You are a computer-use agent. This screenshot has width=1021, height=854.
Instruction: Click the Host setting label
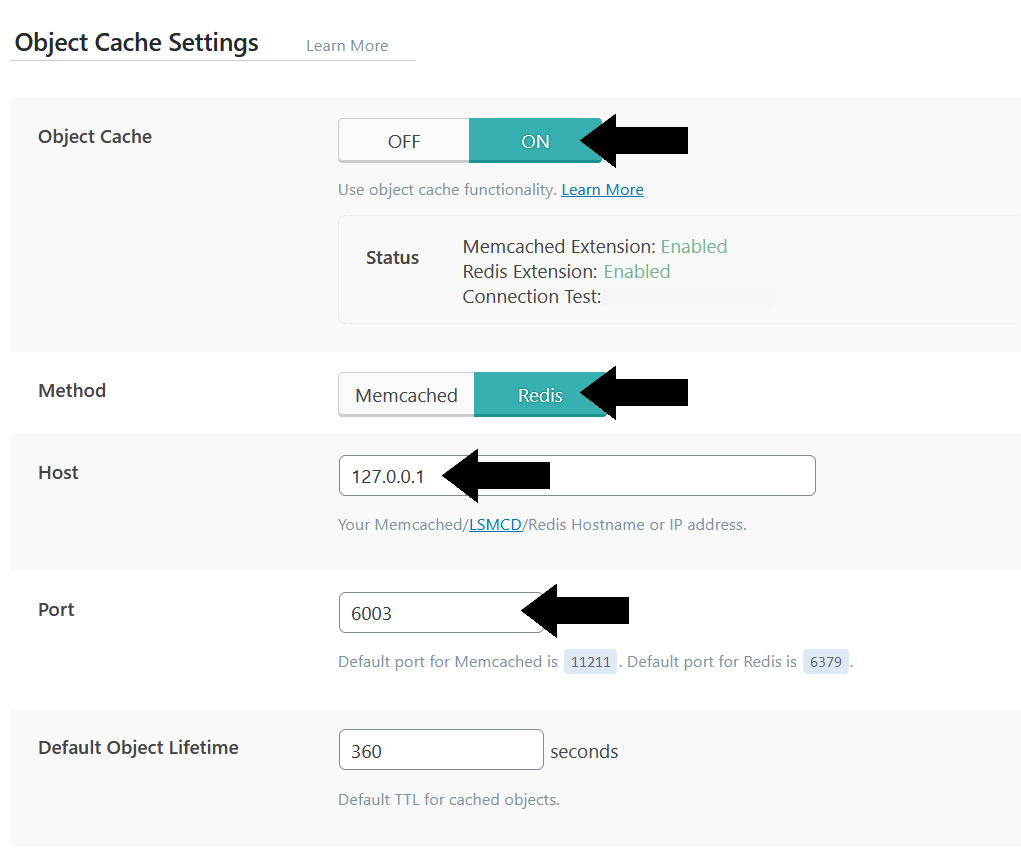tap(58, 473)
